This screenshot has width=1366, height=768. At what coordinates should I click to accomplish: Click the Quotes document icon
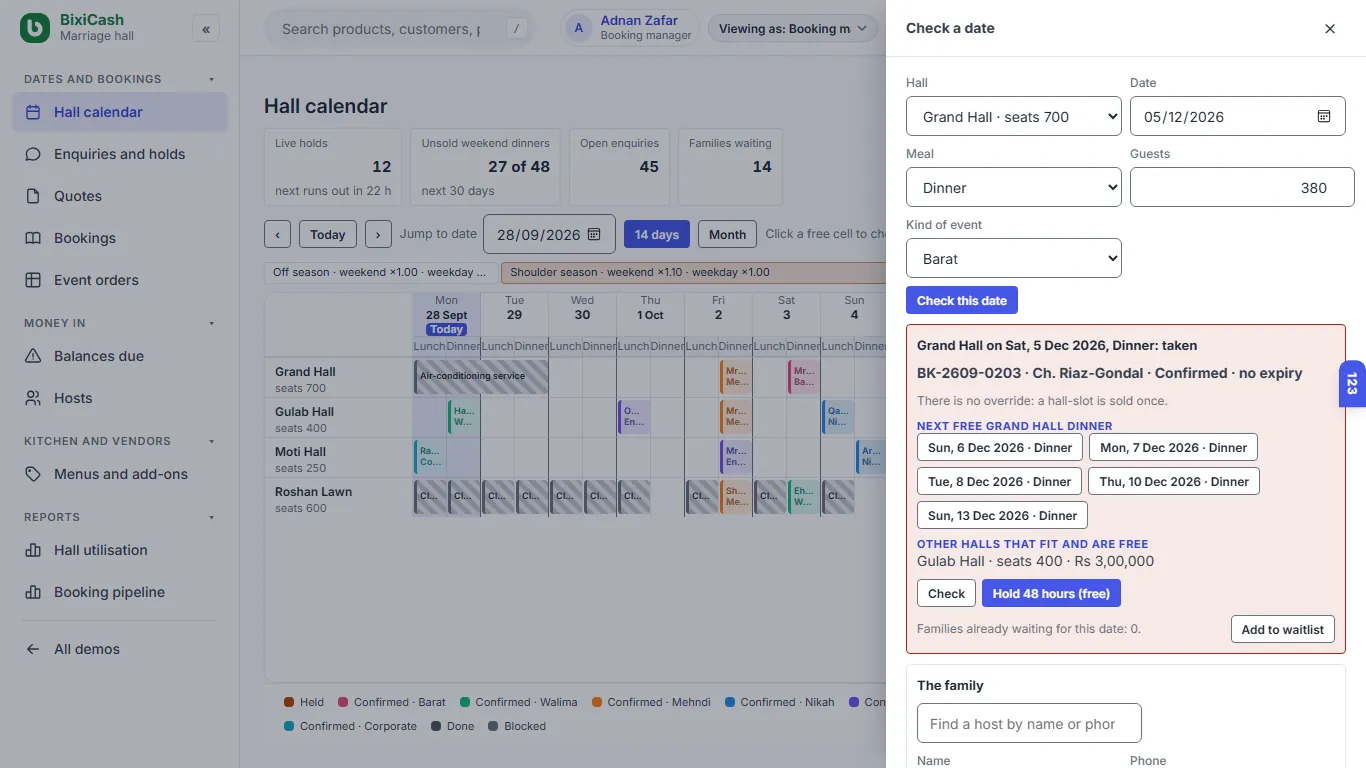pos(33,196)
